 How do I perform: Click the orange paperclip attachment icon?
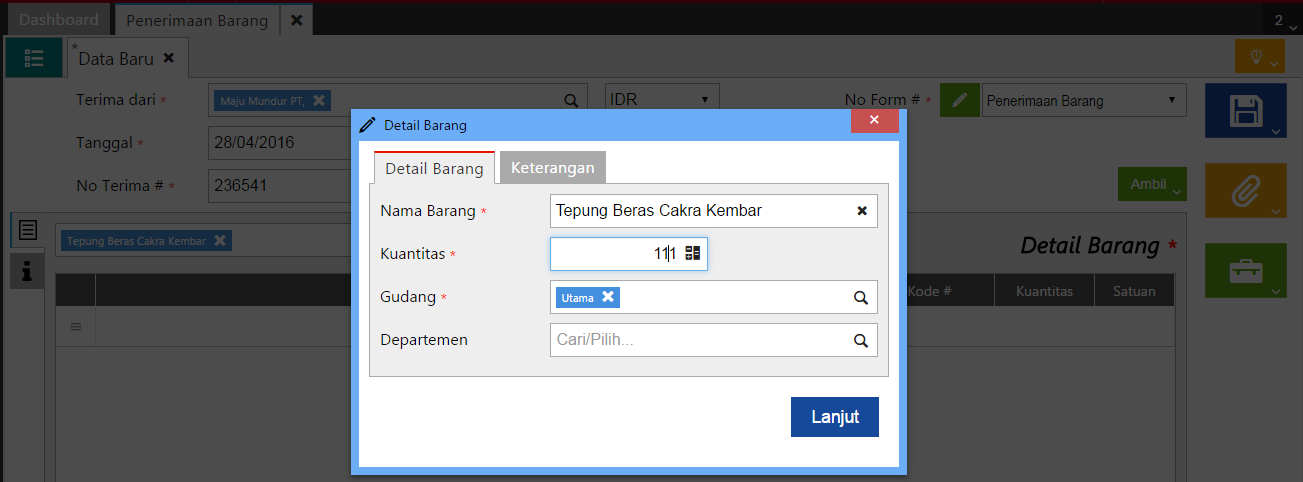(1244, 191)
